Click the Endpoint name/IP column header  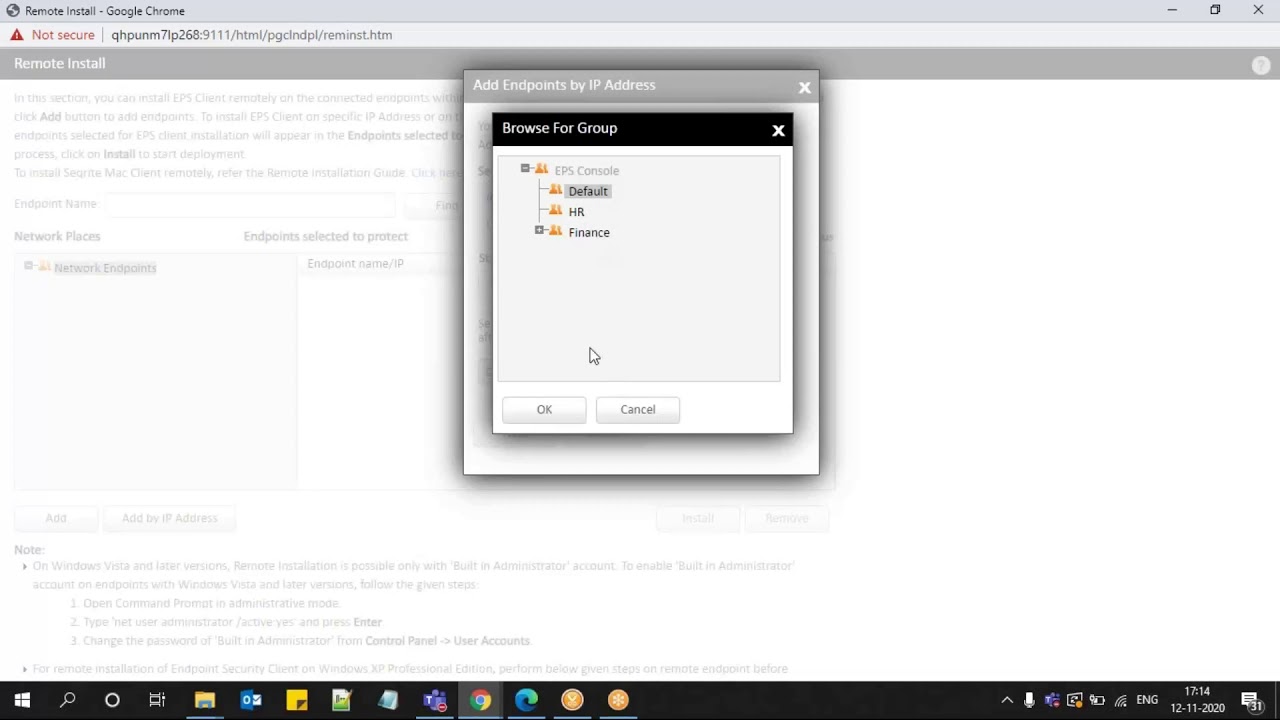pyautogui.click(x=355, y=264)
